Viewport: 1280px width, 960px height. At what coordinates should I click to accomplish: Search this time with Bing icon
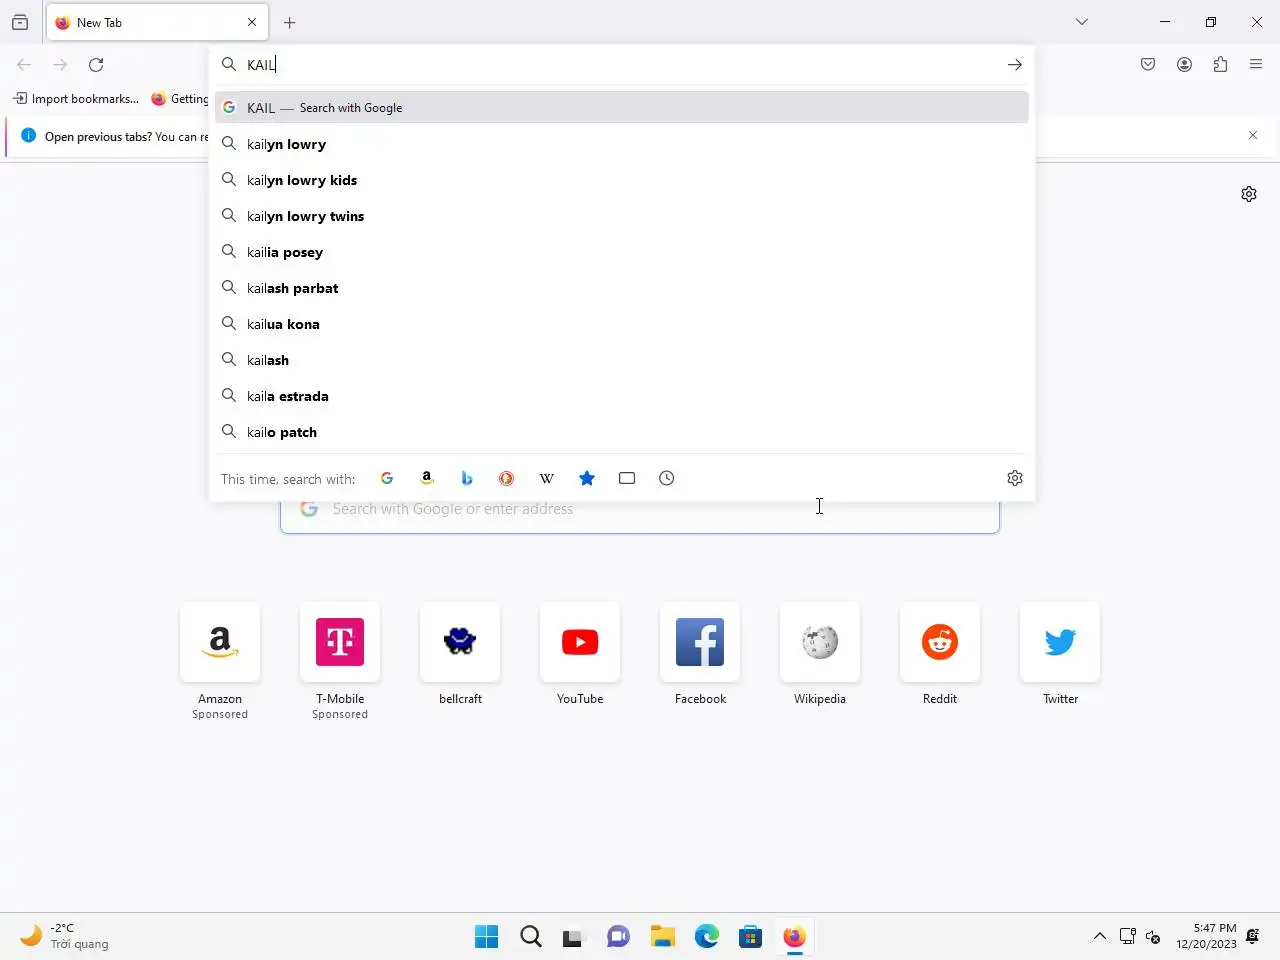[467, 478]
